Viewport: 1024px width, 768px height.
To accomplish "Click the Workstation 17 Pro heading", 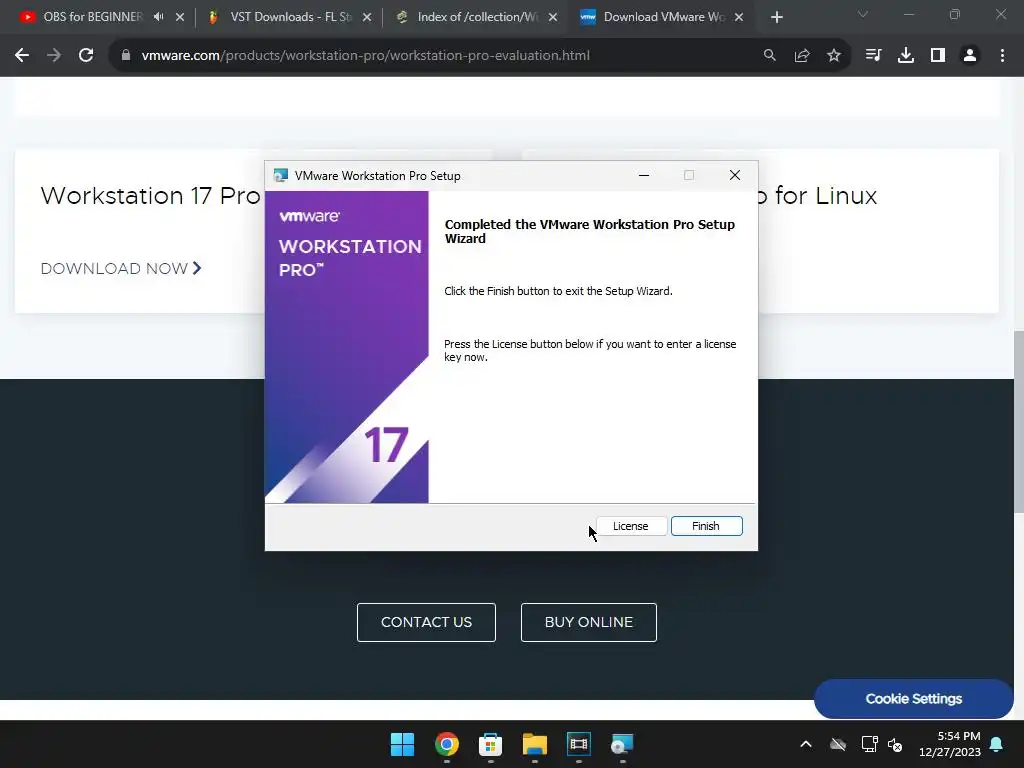I will click(x=151, y=195).
